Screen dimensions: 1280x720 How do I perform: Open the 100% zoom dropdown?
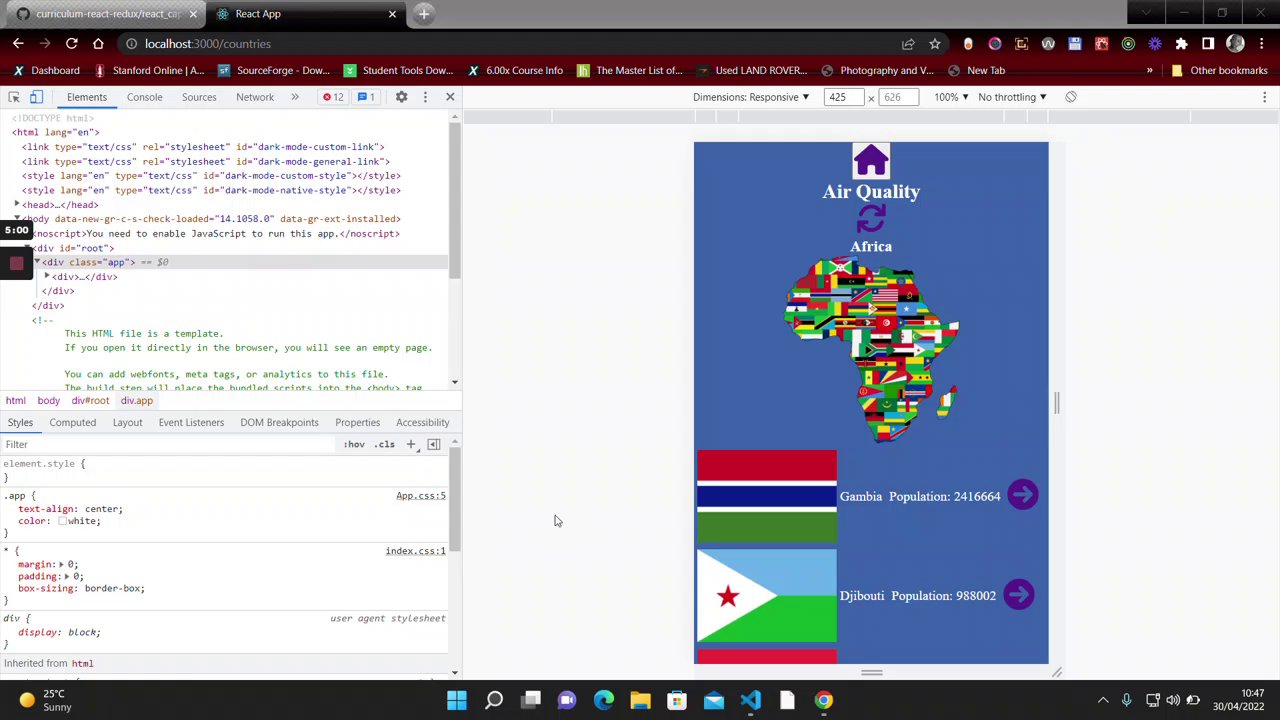pyautogui.click(x=951, y=97)
